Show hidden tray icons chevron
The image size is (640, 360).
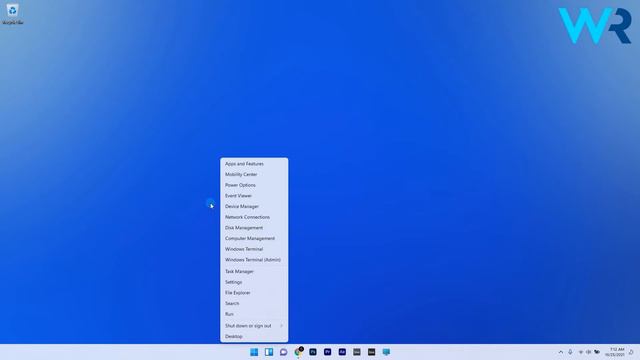(560, 352)
